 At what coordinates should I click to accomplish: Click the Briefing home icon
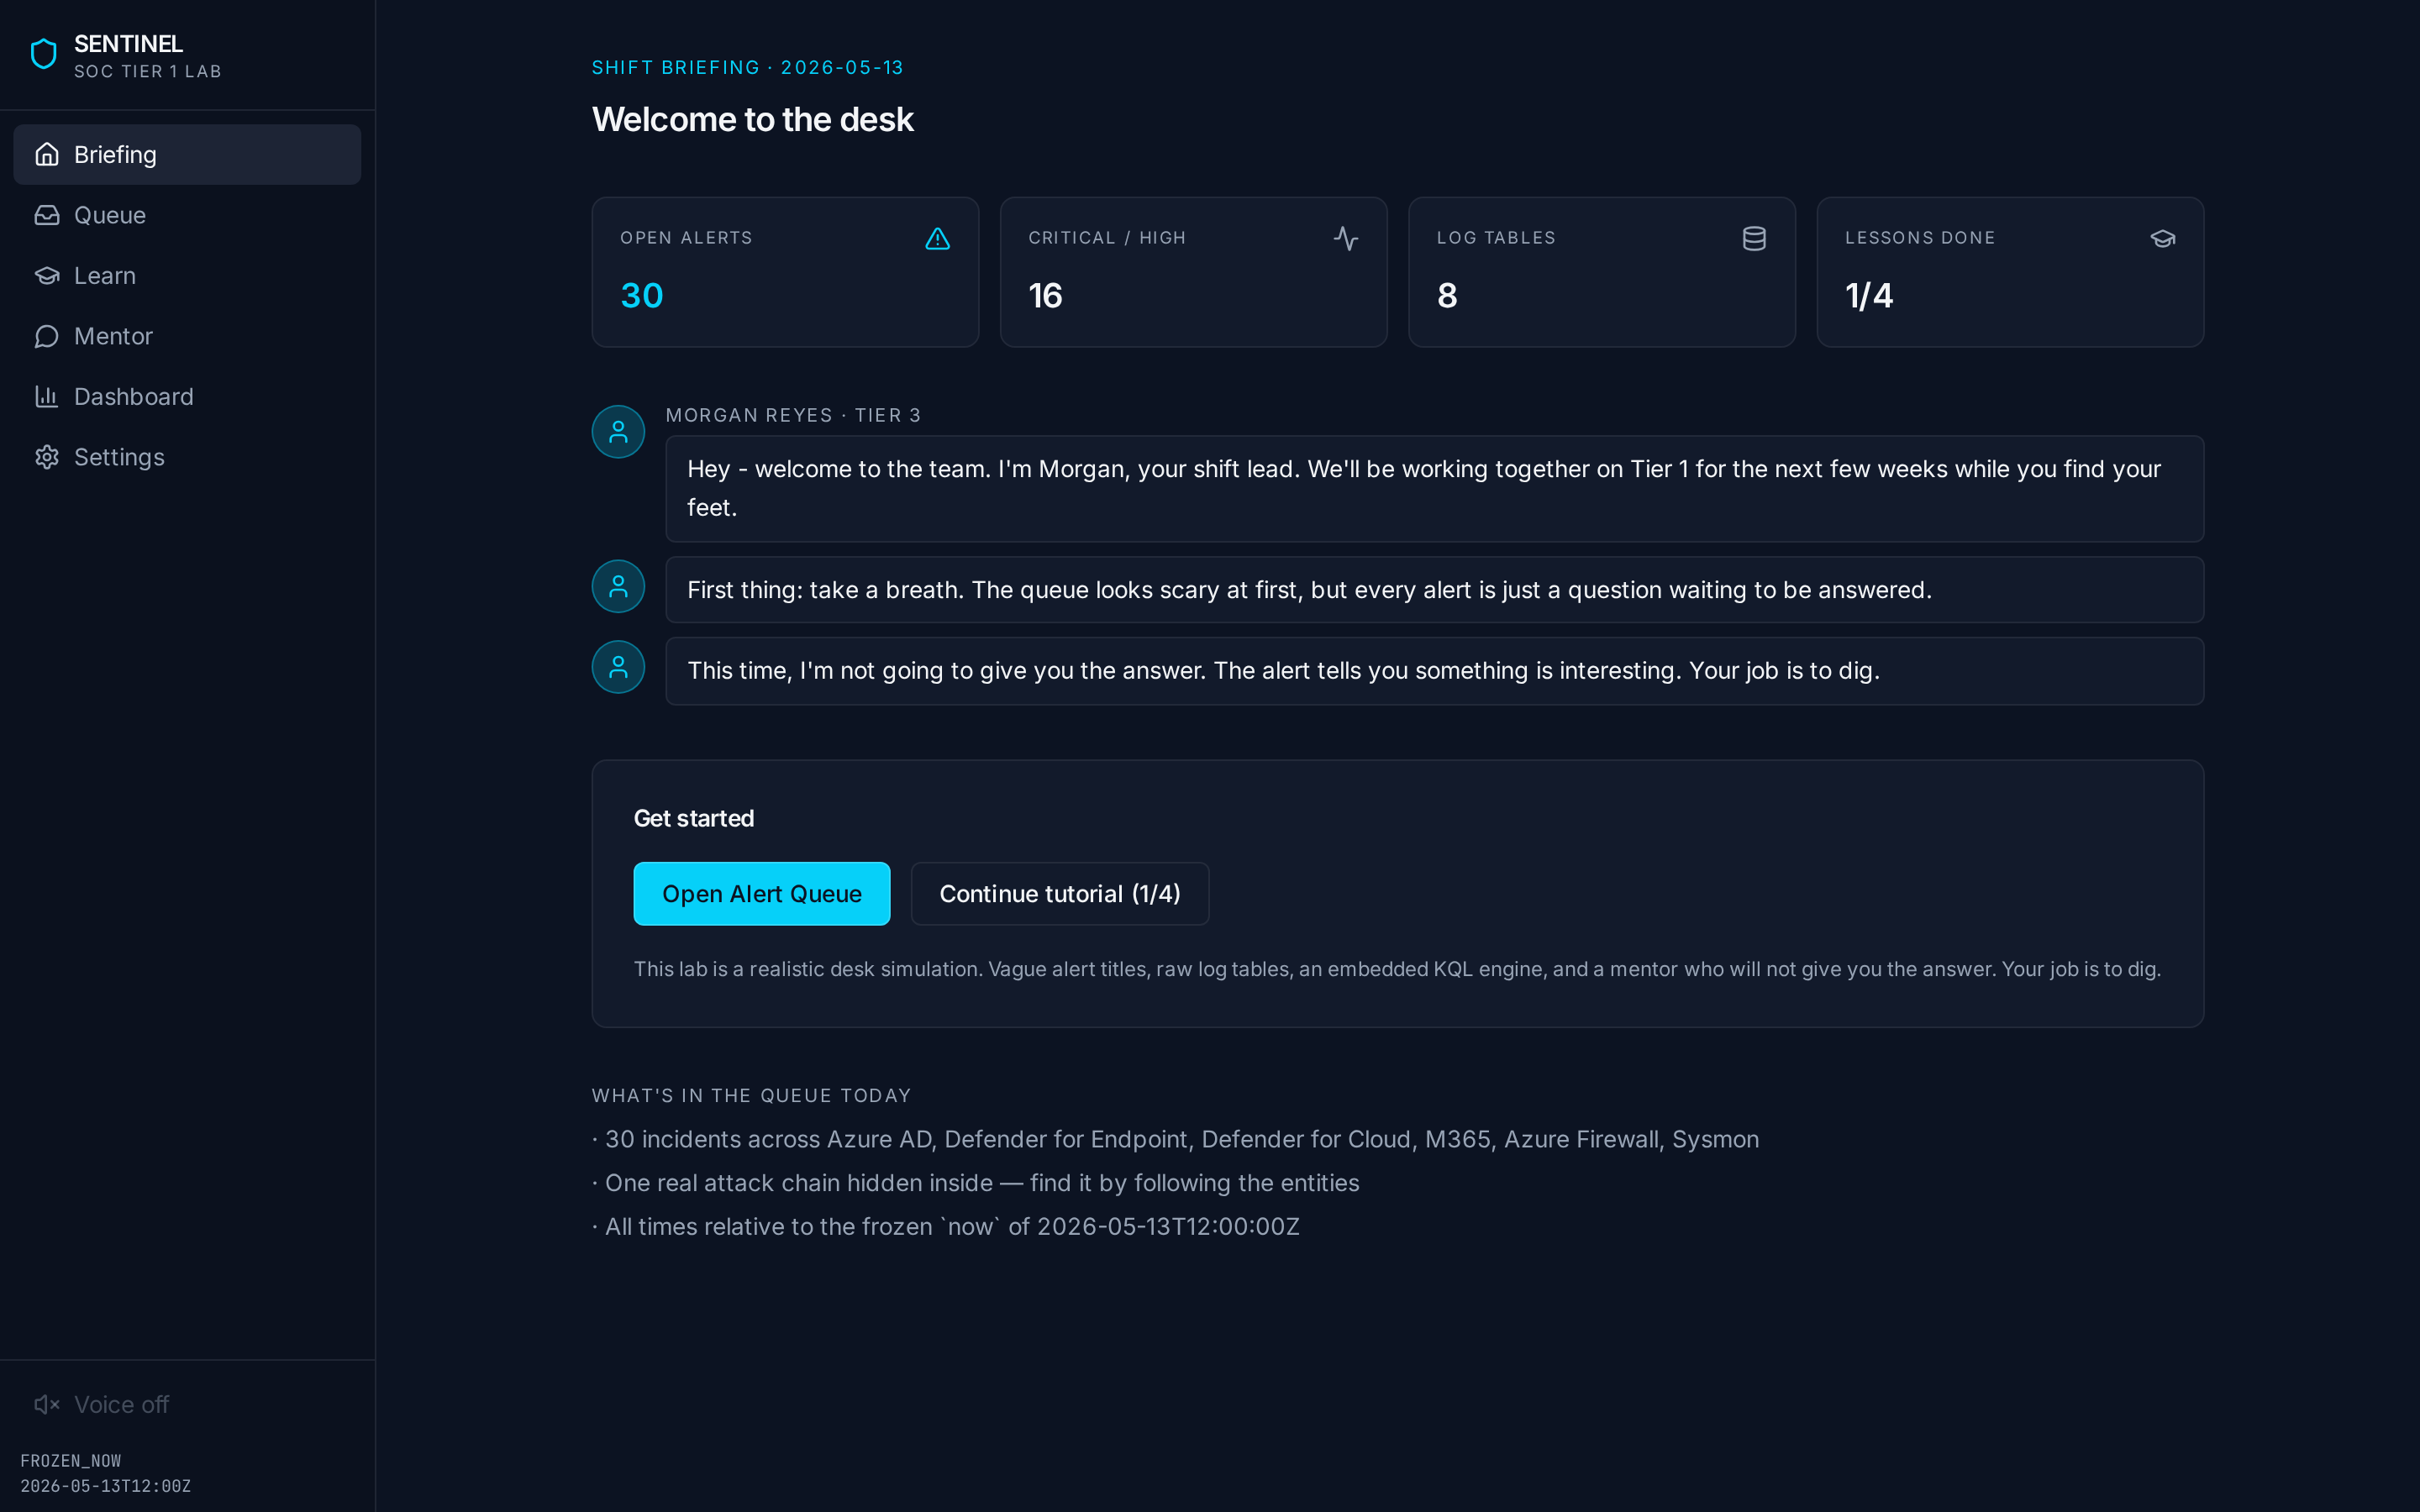(47, 154)
